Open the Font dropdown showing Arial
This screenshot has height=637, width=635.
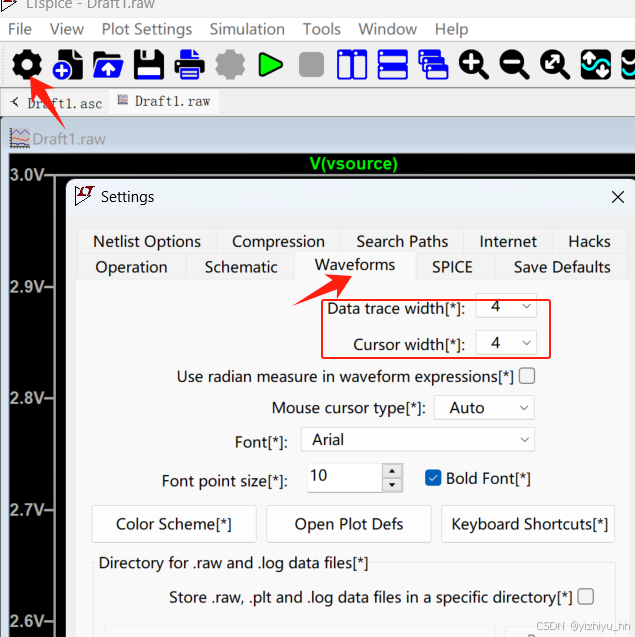click(x=418, y=440)
